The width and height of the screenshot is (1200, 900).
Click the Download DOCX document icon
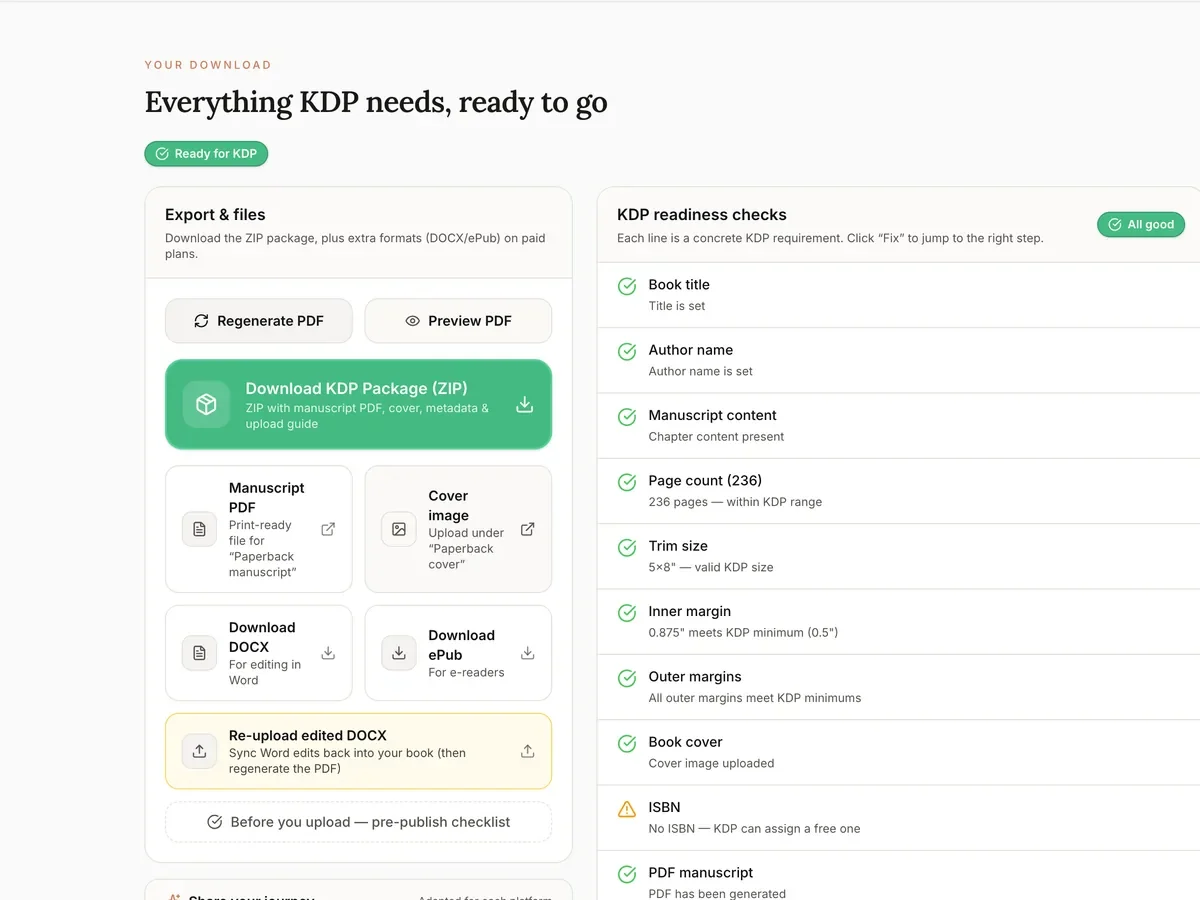click(199, 653)
